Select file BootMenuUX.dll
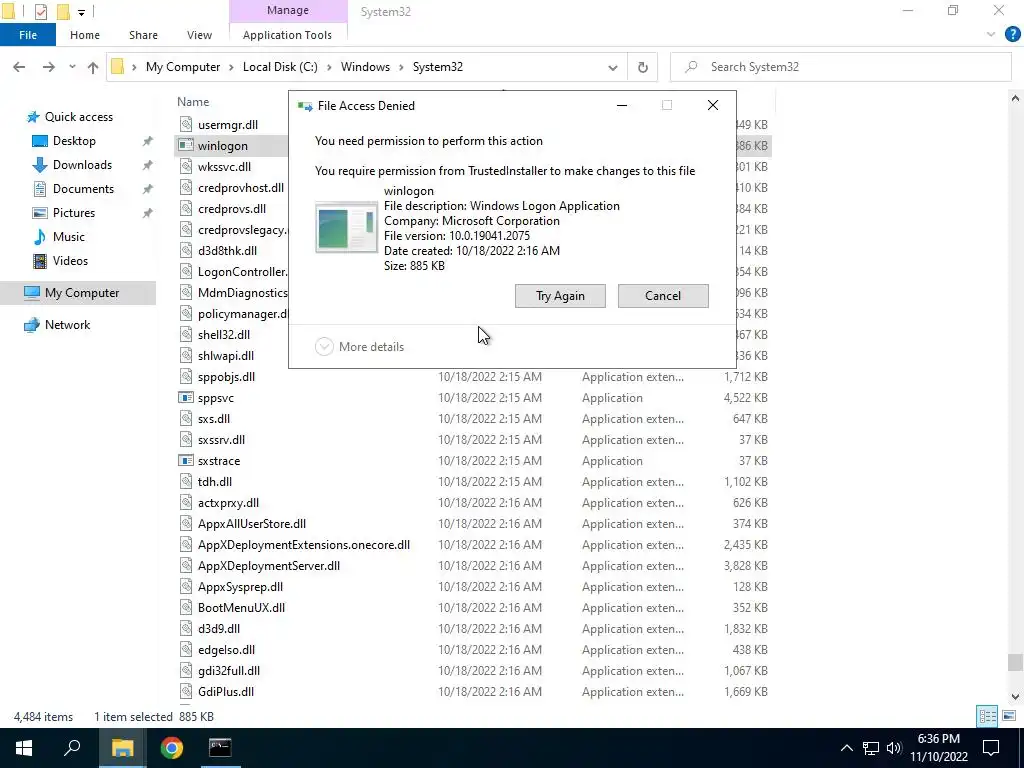This screenshot has width=1024, height=768. [241, 607]
